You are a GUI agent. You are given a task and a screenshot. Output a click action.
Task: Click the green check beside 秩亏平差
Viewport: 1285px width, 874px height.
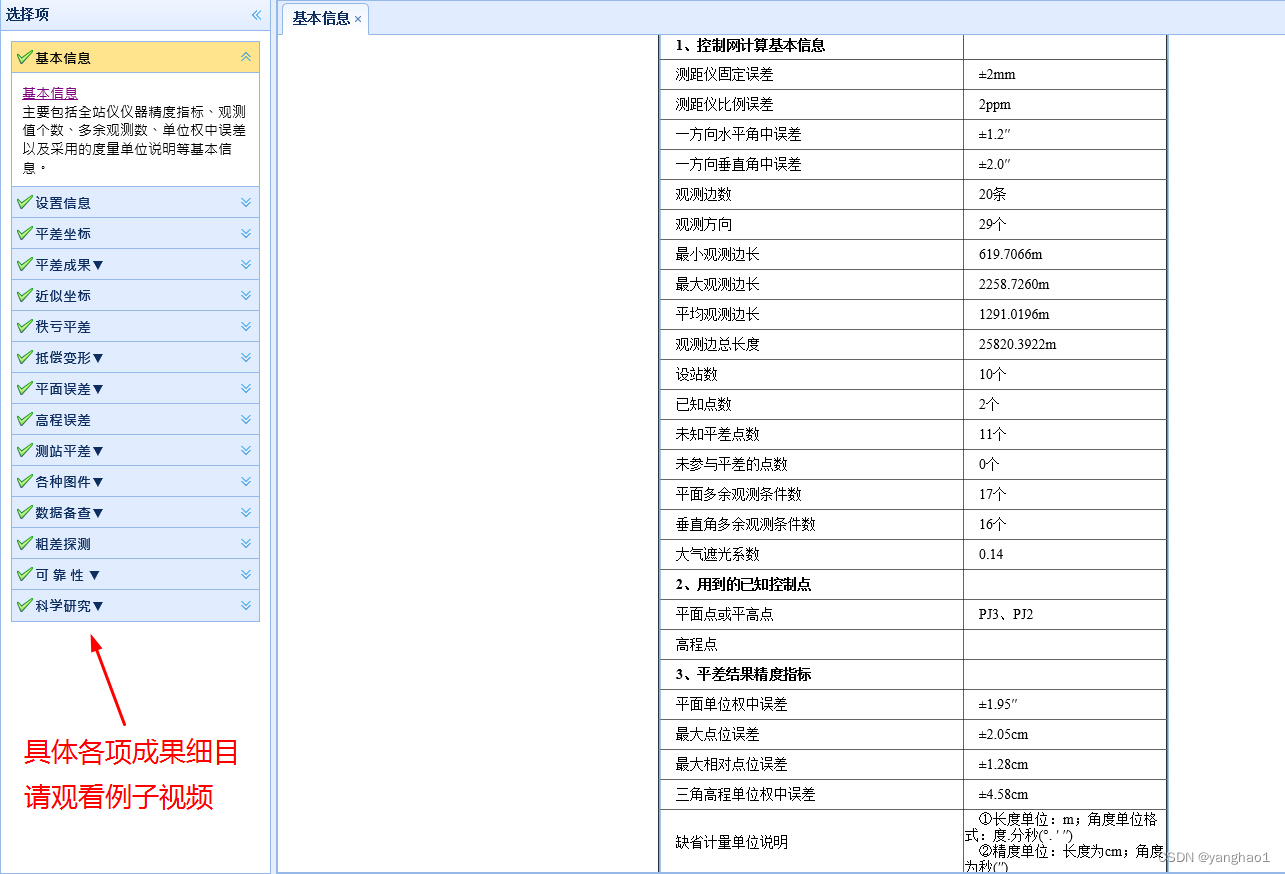[x=25, y=326]
